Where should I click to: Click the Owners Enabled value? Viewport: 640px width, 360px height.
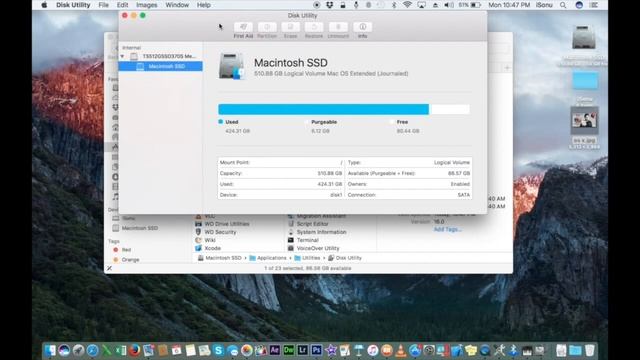coord(460,184)
